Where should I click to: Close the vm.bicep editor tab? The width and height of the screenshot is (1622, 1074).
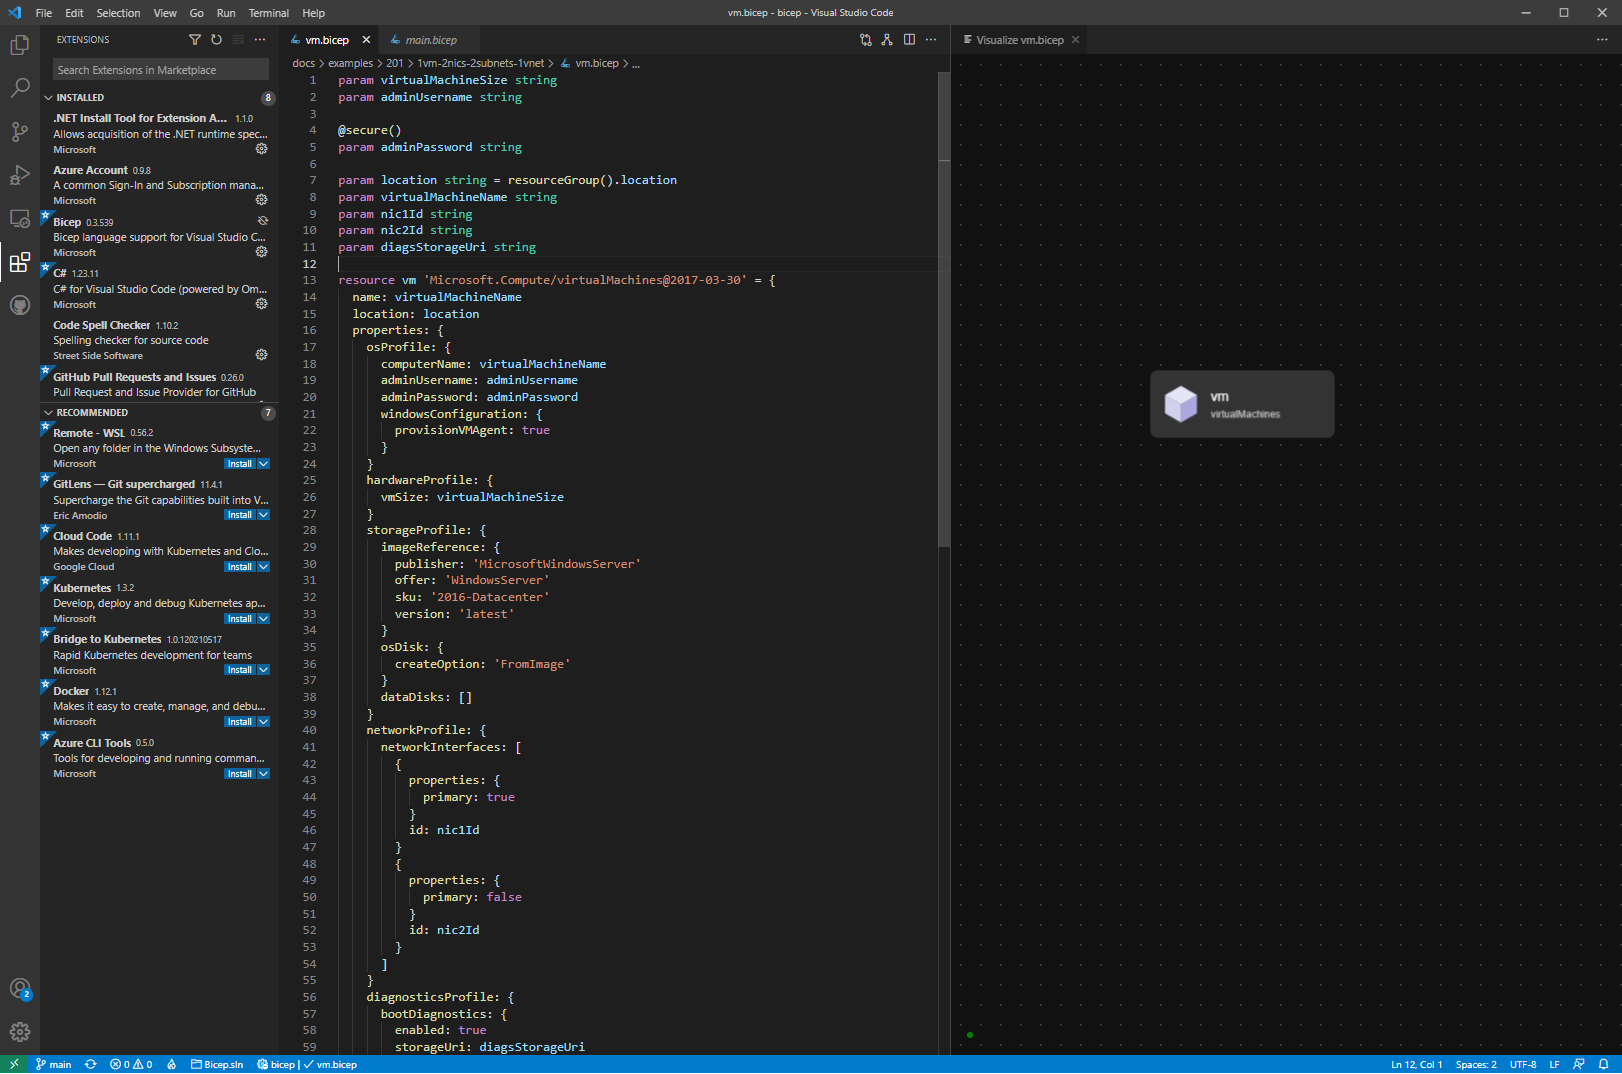click(x=366, y=40)
